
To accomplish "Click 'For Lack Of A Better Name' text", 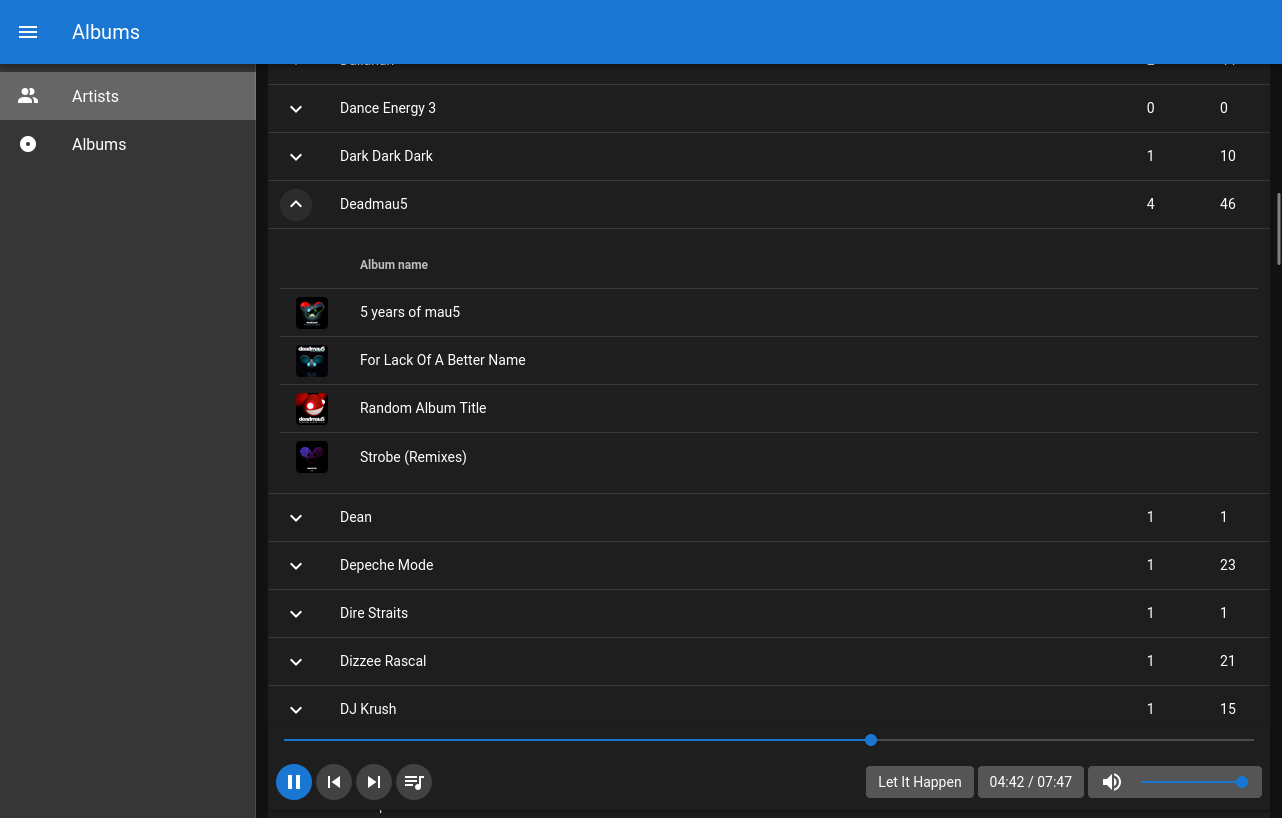I will (442, 360).
